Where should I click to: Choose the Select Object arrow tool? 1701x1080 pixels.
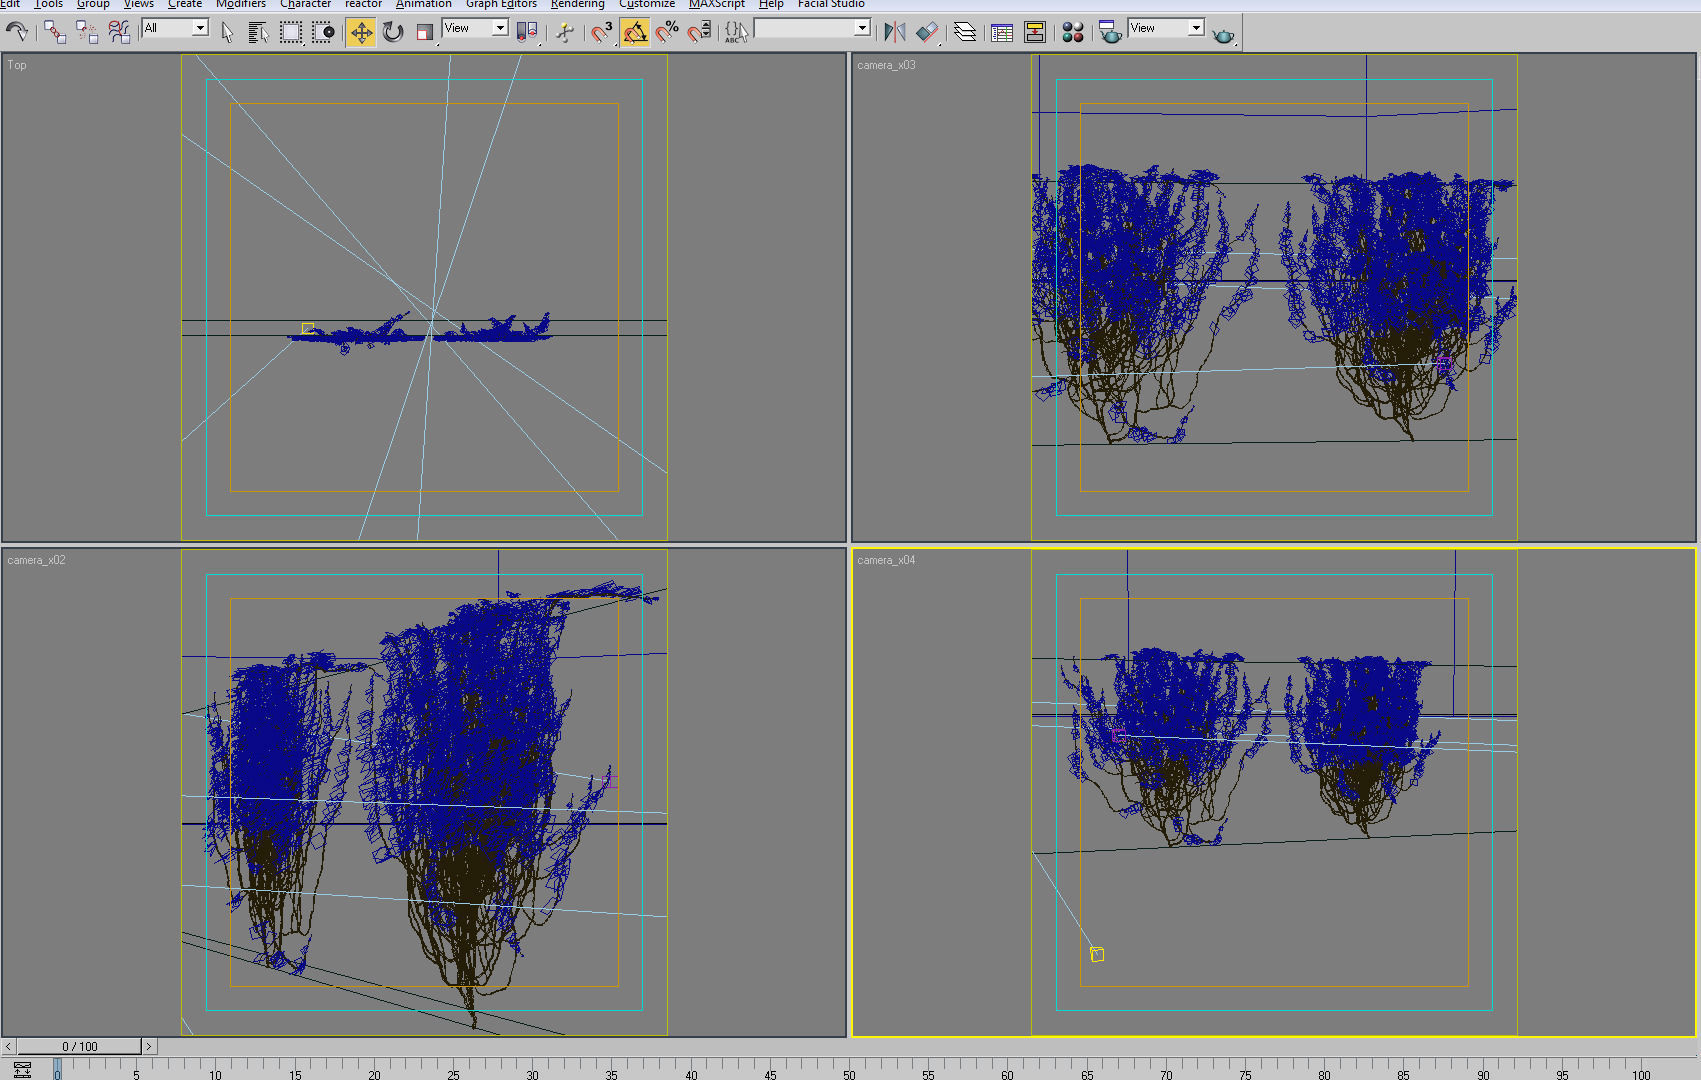[227, 32]
